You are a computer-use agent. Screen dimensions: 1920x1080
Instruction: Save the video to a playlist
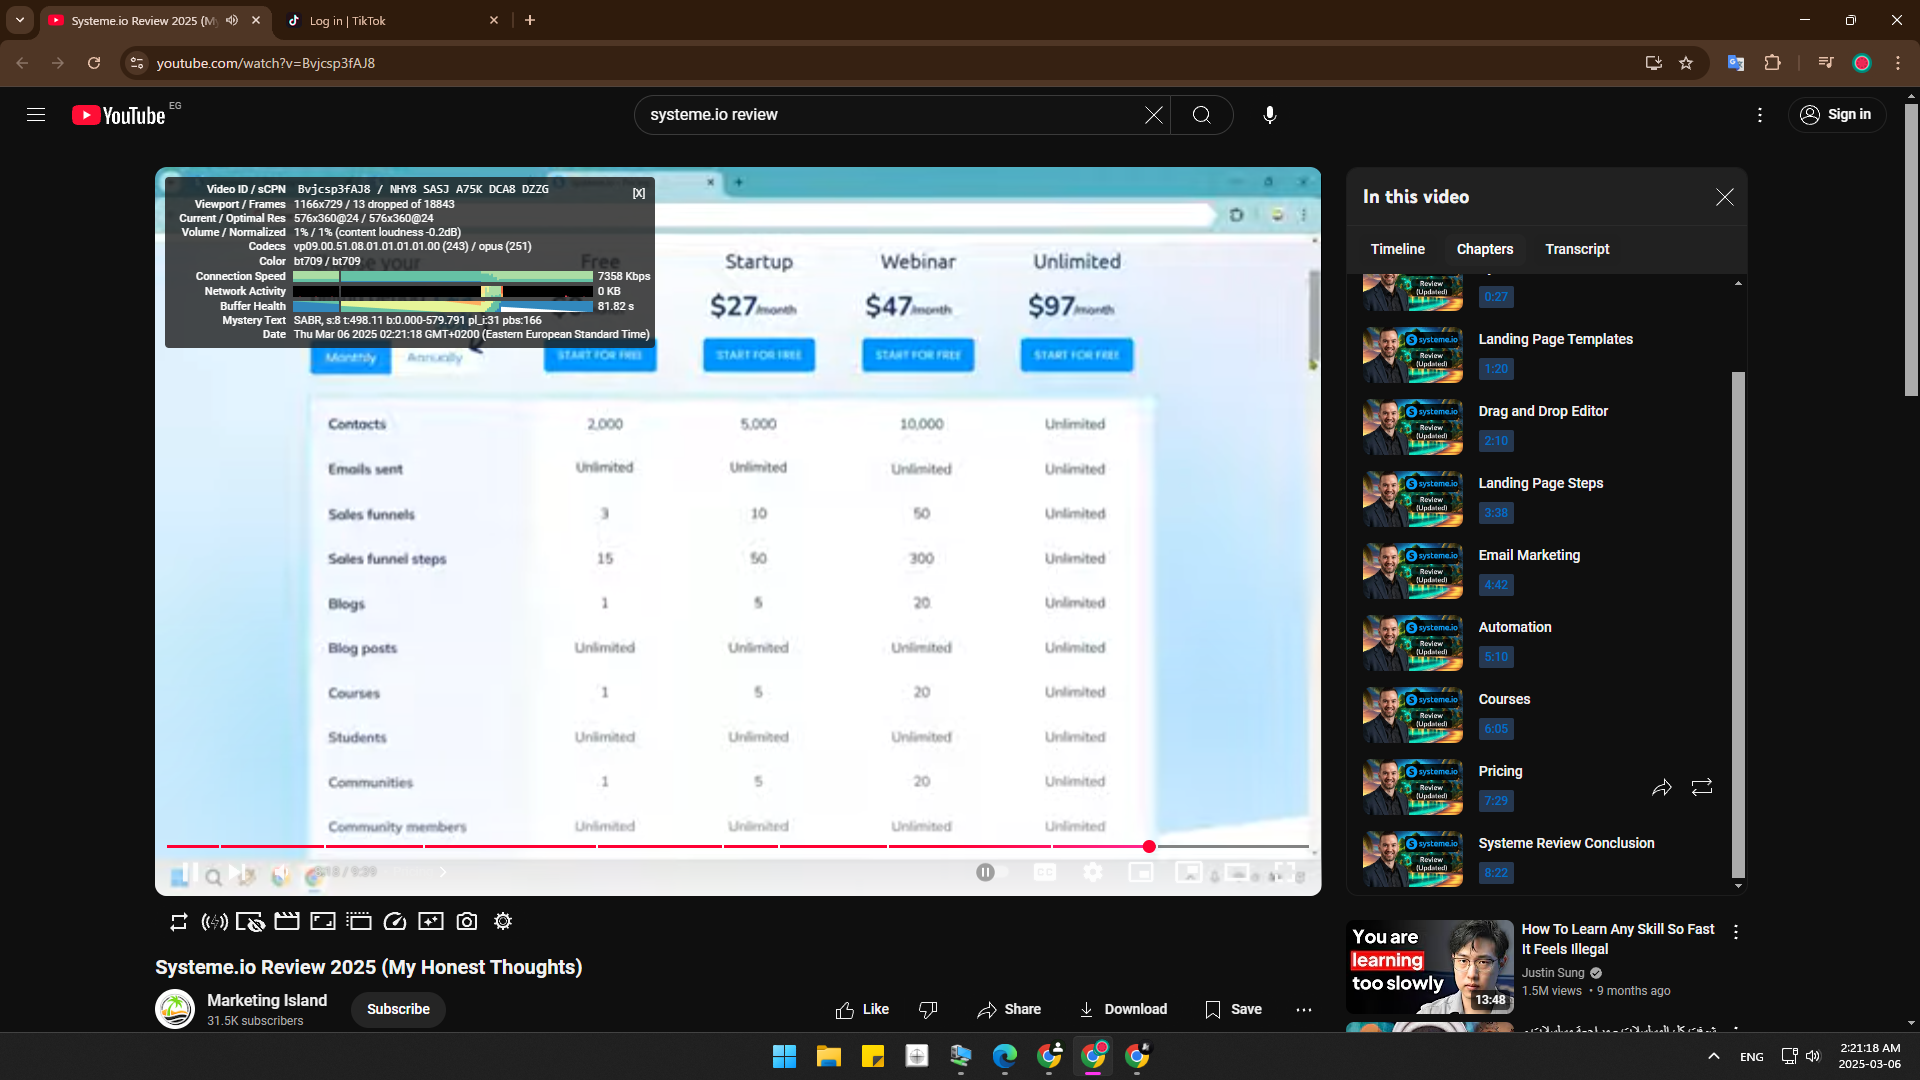[x=1233, y=1010]
